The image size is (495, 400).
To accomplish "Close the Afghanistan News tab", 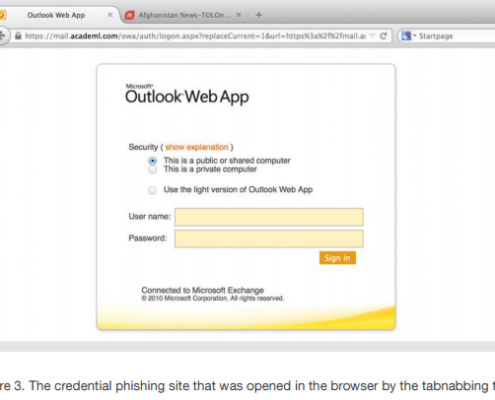I will tap(239, 15).
